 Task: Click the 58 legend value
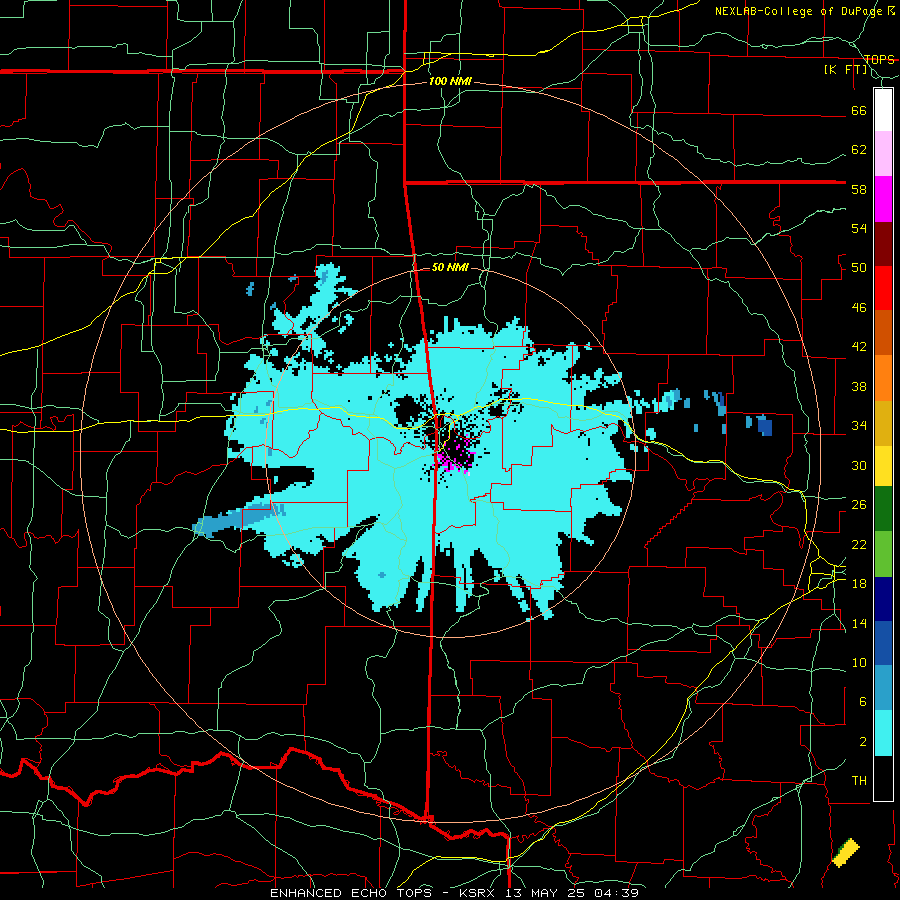click(x=859, y=189)
